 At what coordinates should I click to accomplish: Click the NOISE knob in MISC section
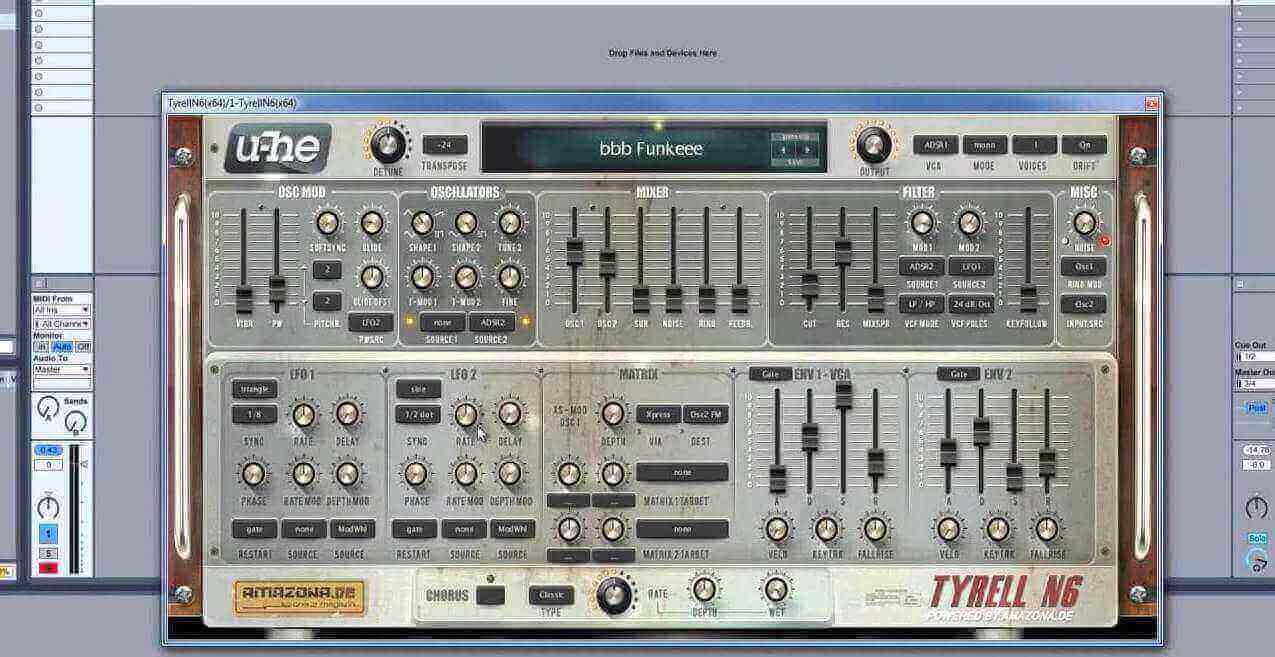1084,222
